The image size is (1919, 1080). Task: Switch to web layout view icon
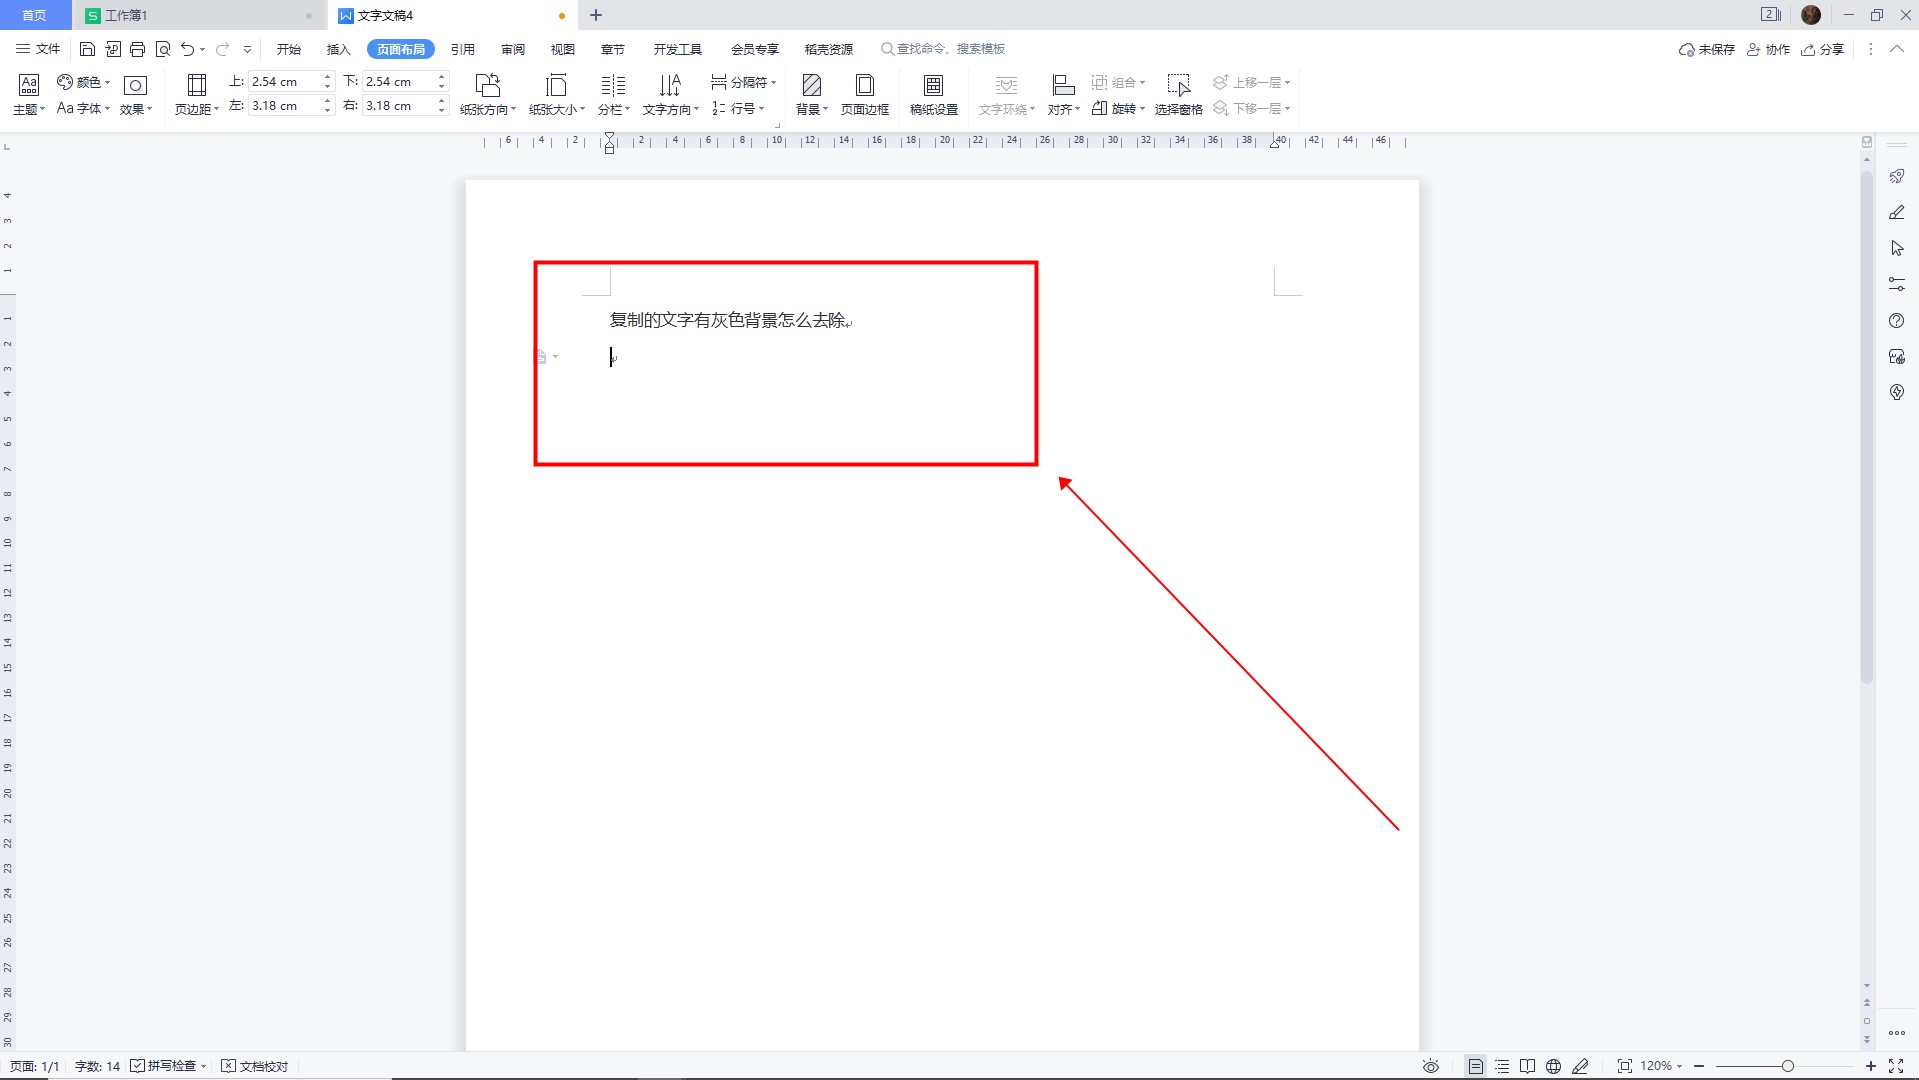pos(1553,1066)
